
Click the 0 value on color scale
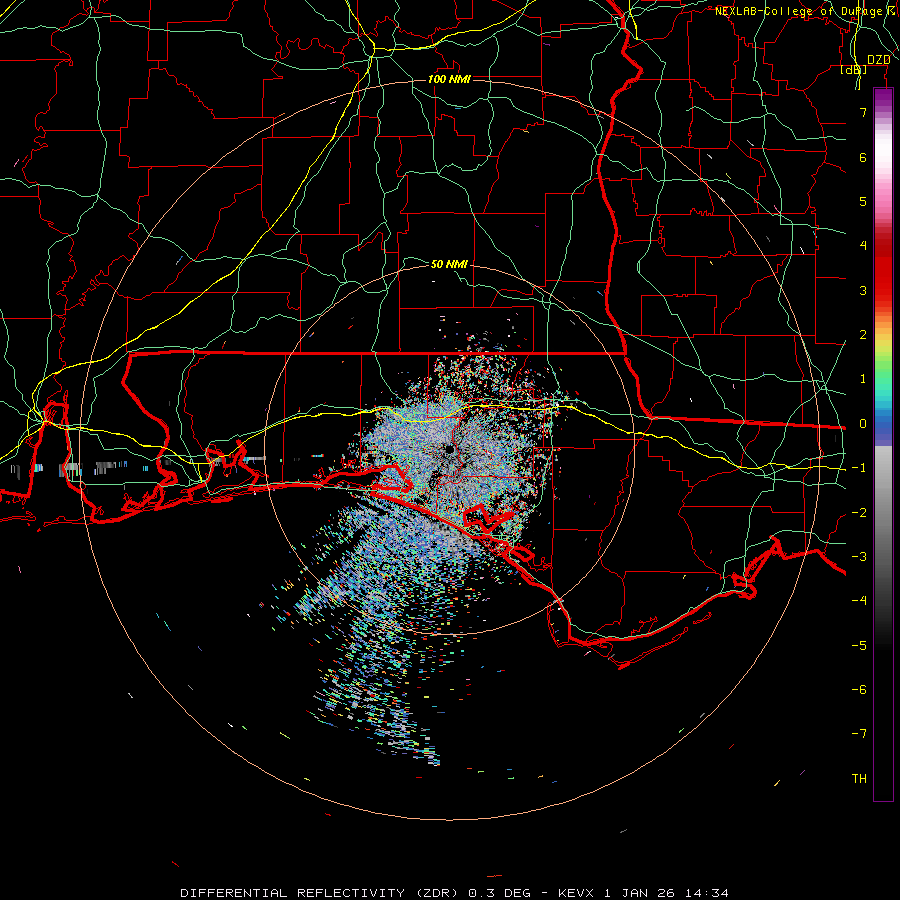(x=863, y=424)
